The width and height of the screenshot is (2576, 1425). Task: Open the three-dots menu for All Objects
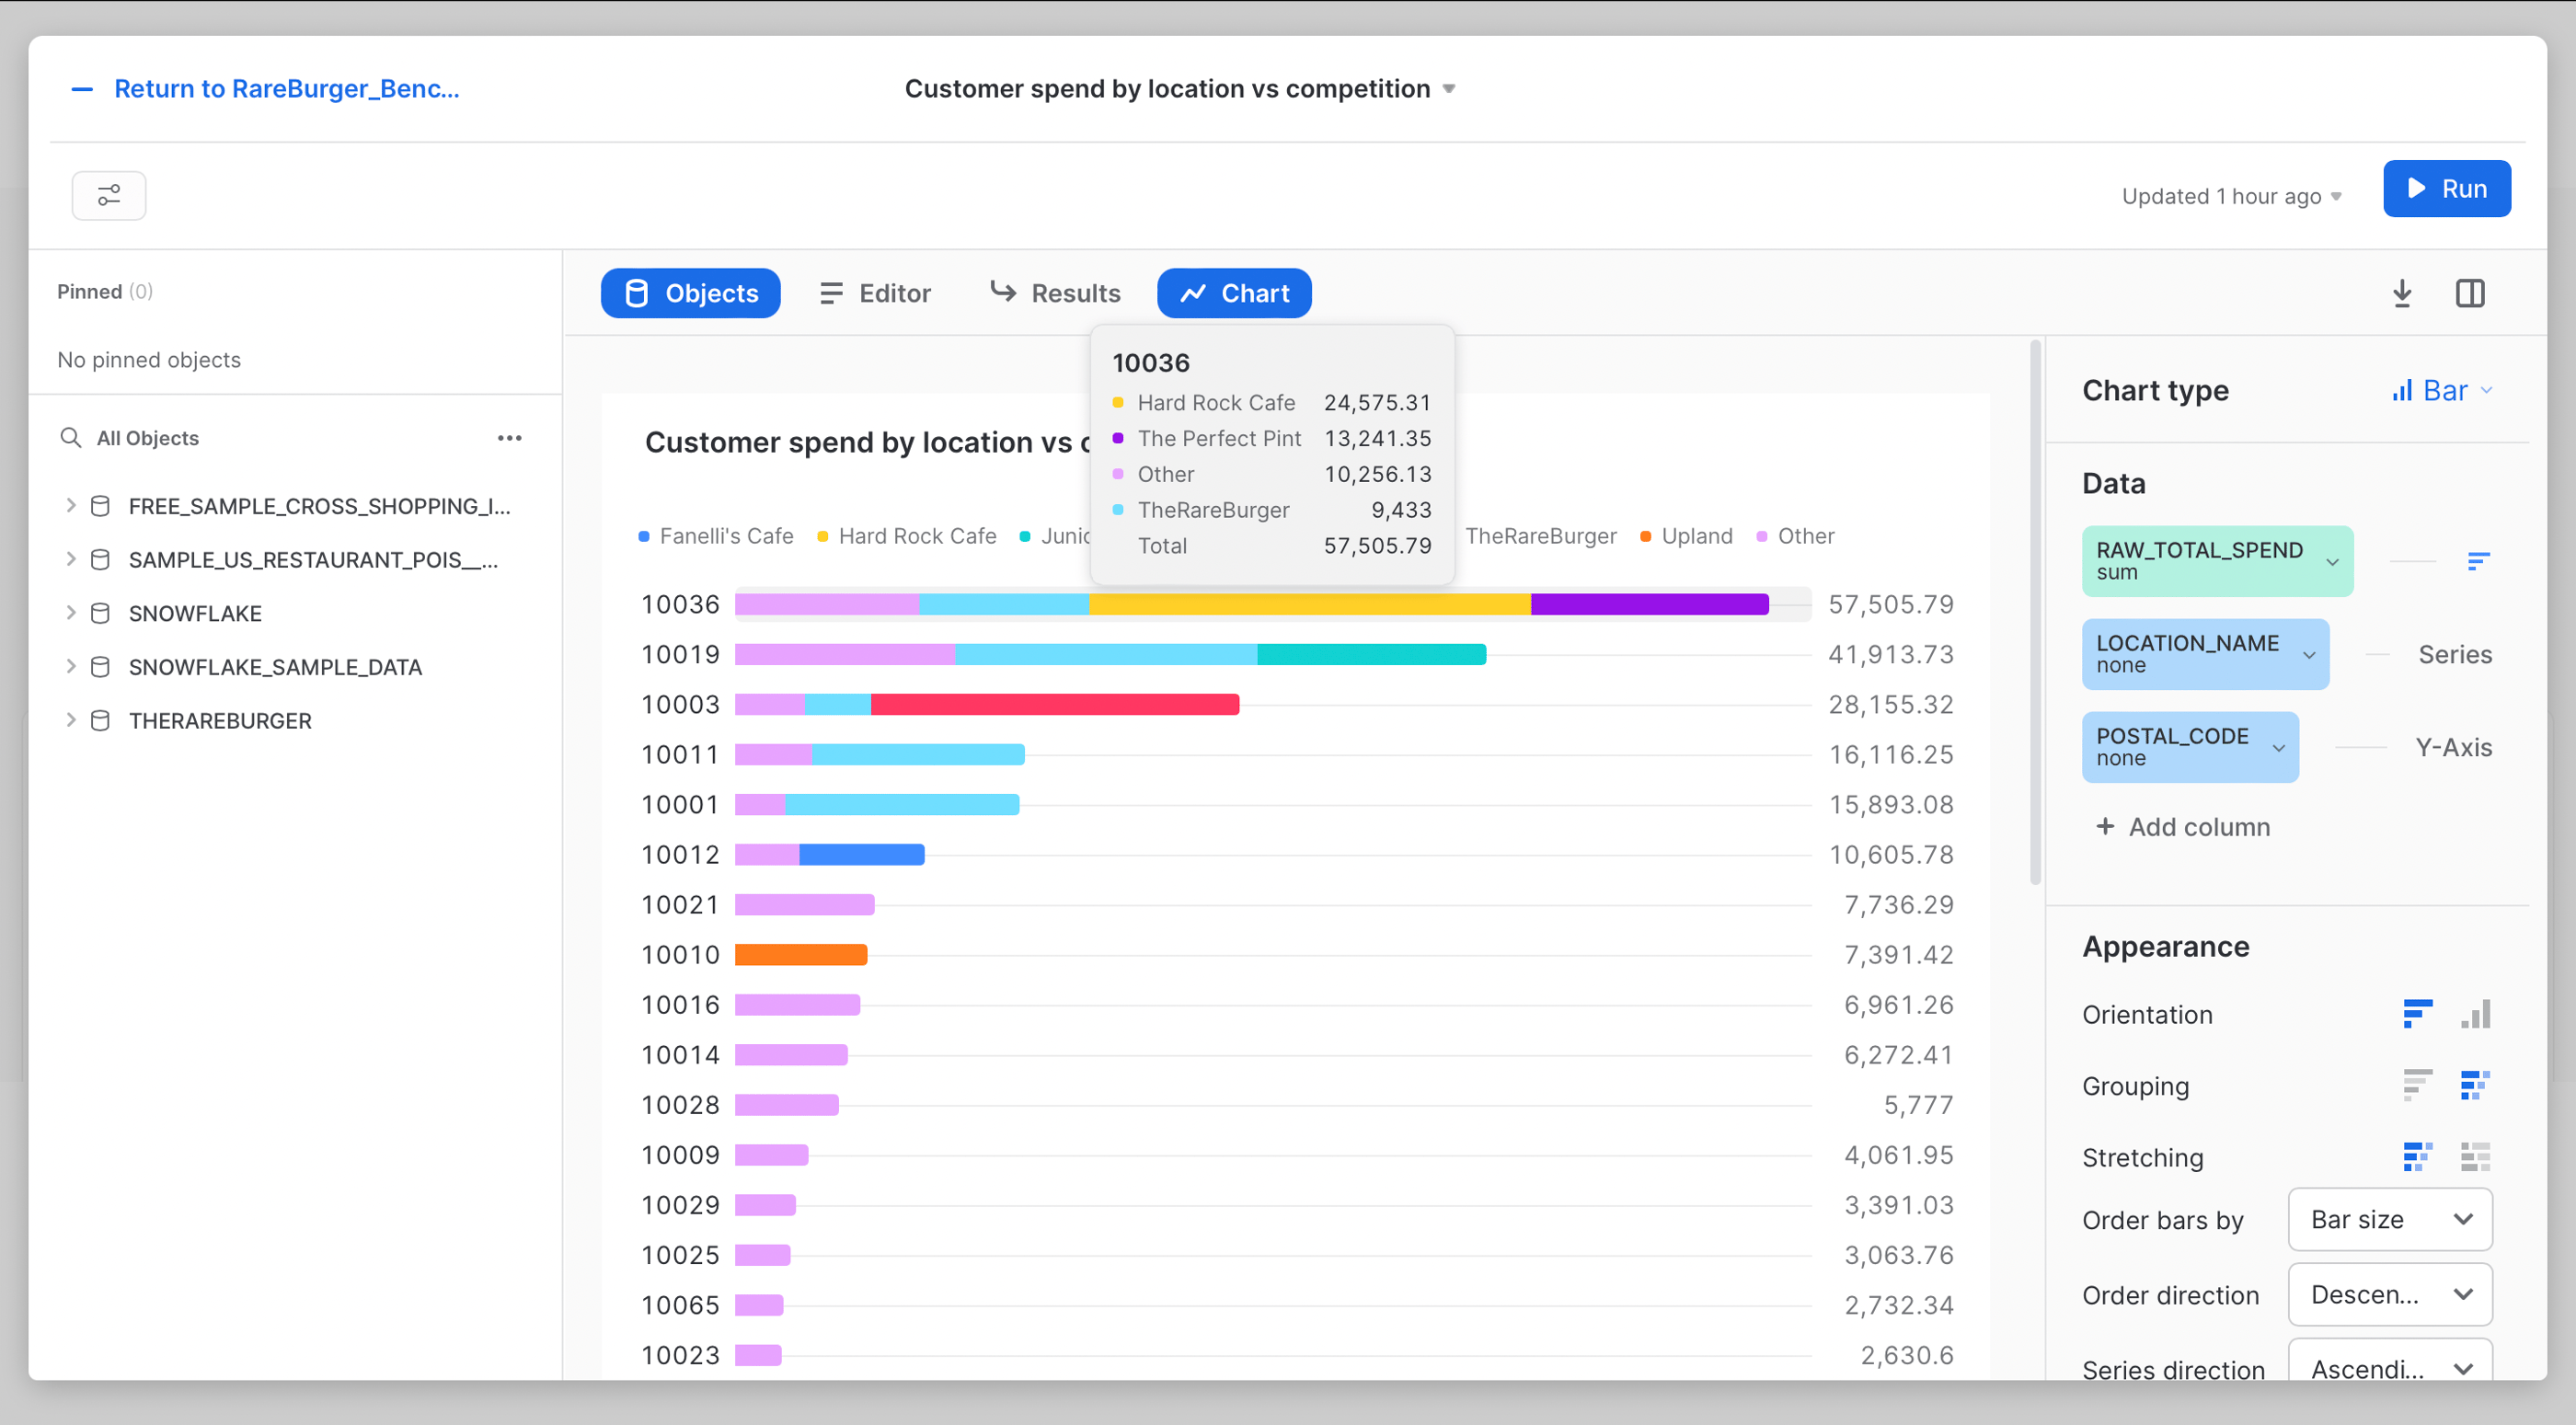(x=509, y=438)
